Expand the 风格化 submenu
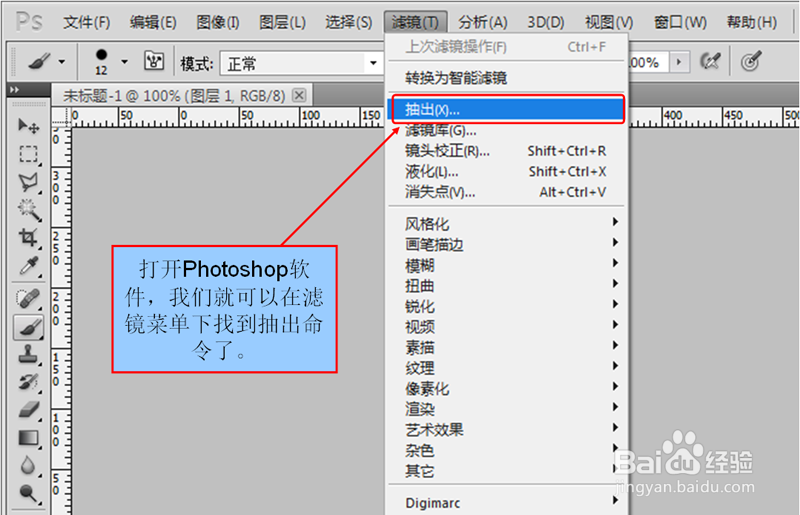 coord(506,224)
